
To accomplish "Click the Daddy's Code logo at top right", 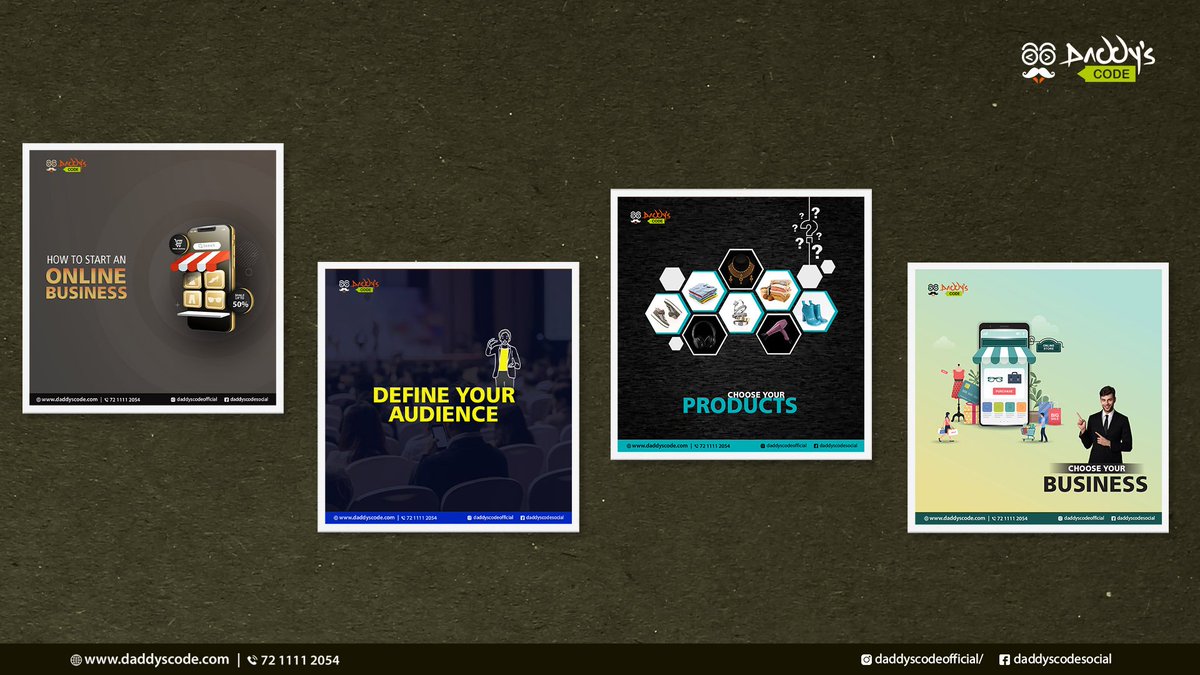I will (x=1088, y=60).
